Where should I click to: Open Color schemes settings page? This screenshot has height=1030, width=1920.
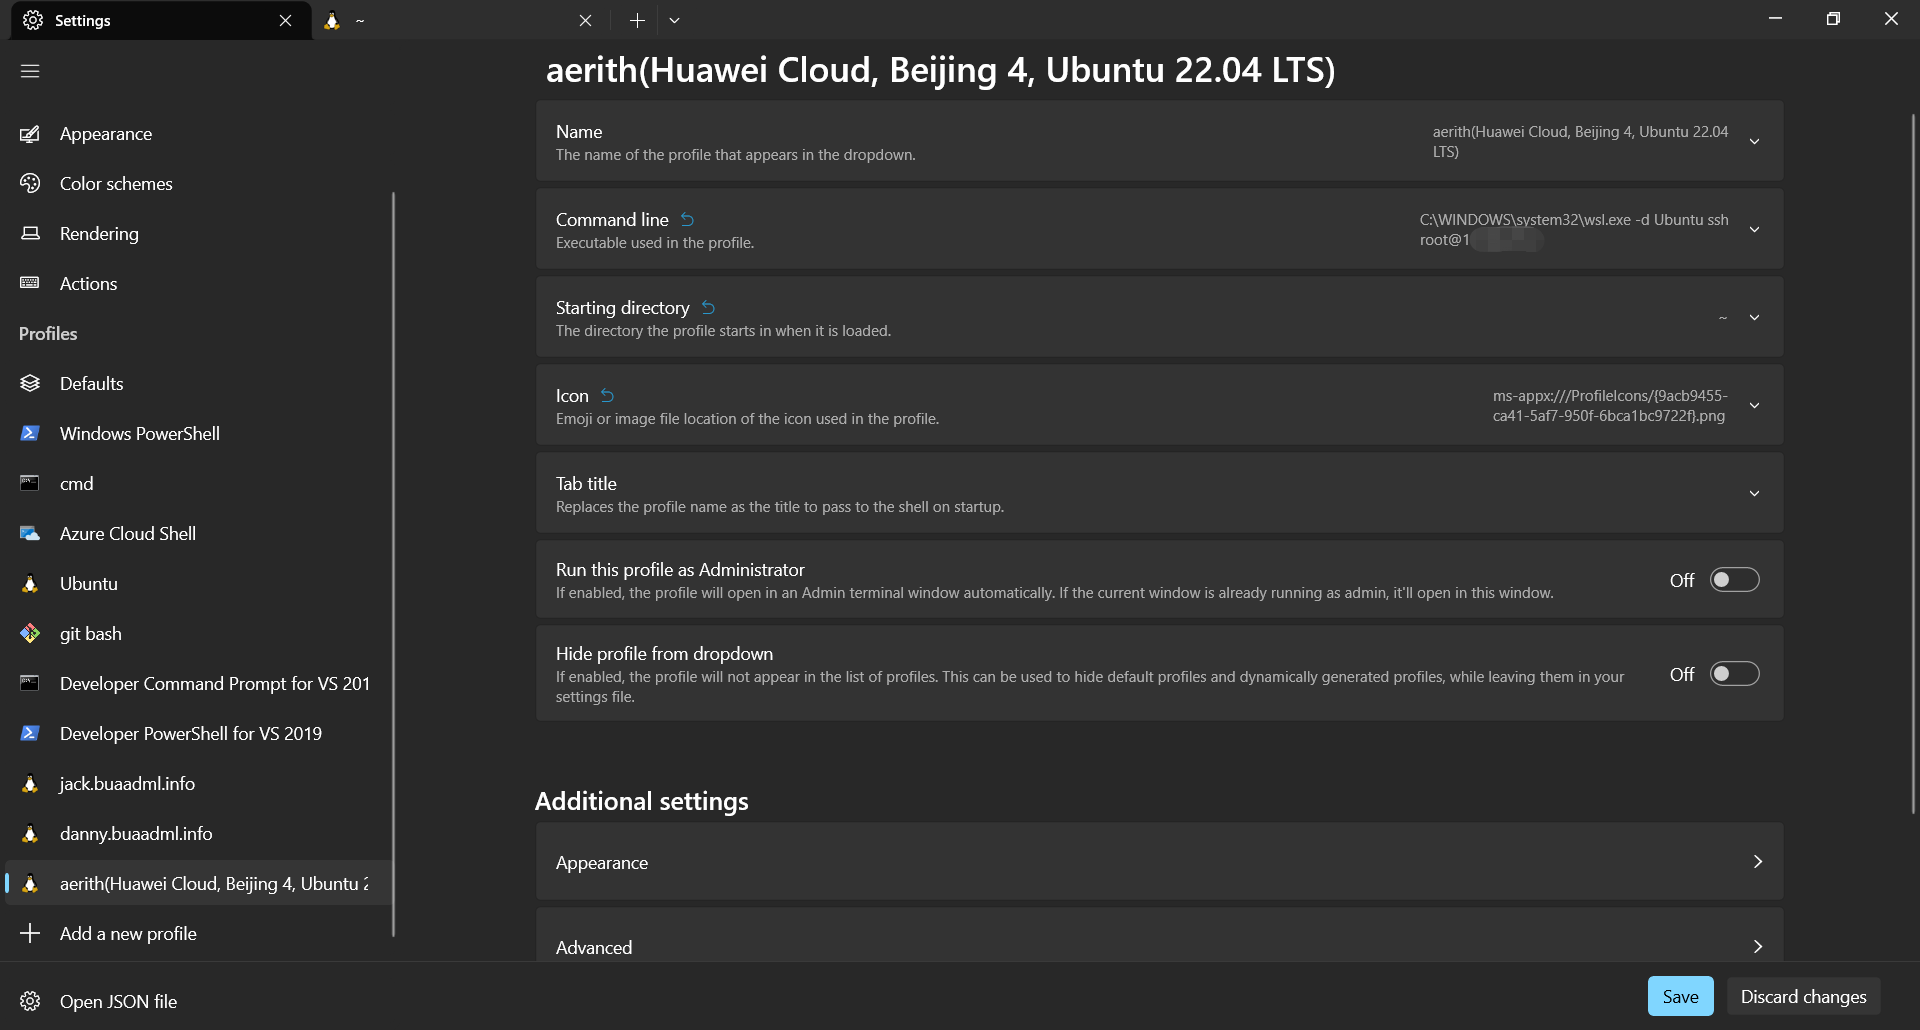click(x=198, y=184)
